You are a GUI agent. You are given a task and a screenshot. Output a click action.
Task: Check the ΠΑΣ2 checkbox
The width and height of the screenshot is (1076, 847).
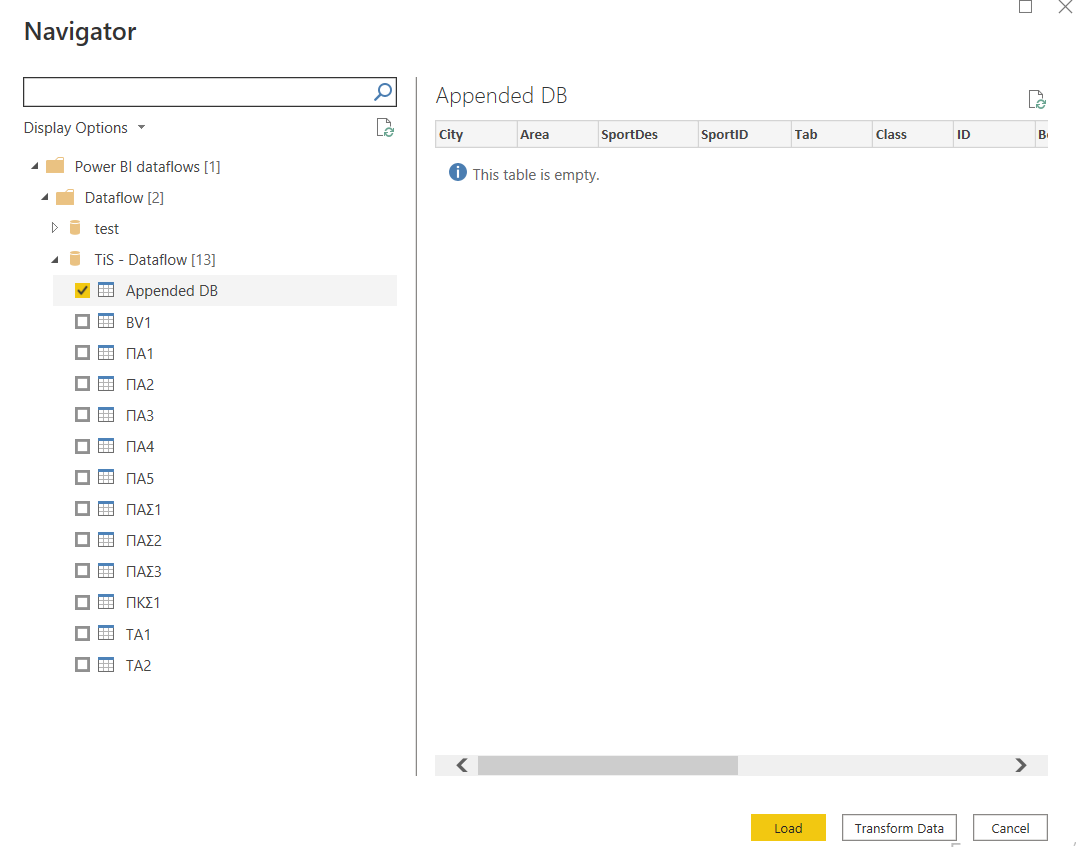click(82, 539)
